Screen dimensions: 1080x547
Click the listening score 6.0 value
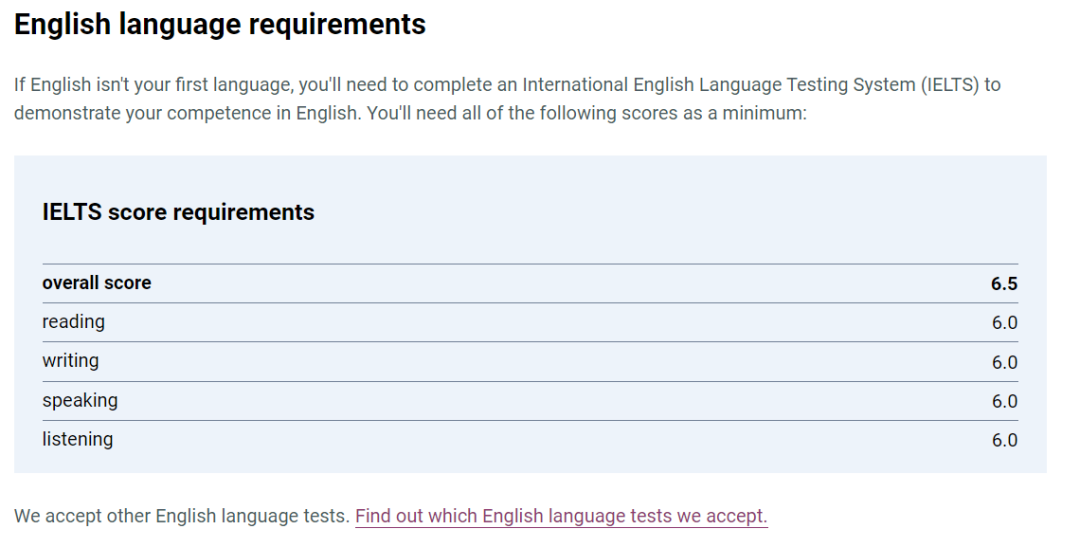click(x=1004, y=440)
